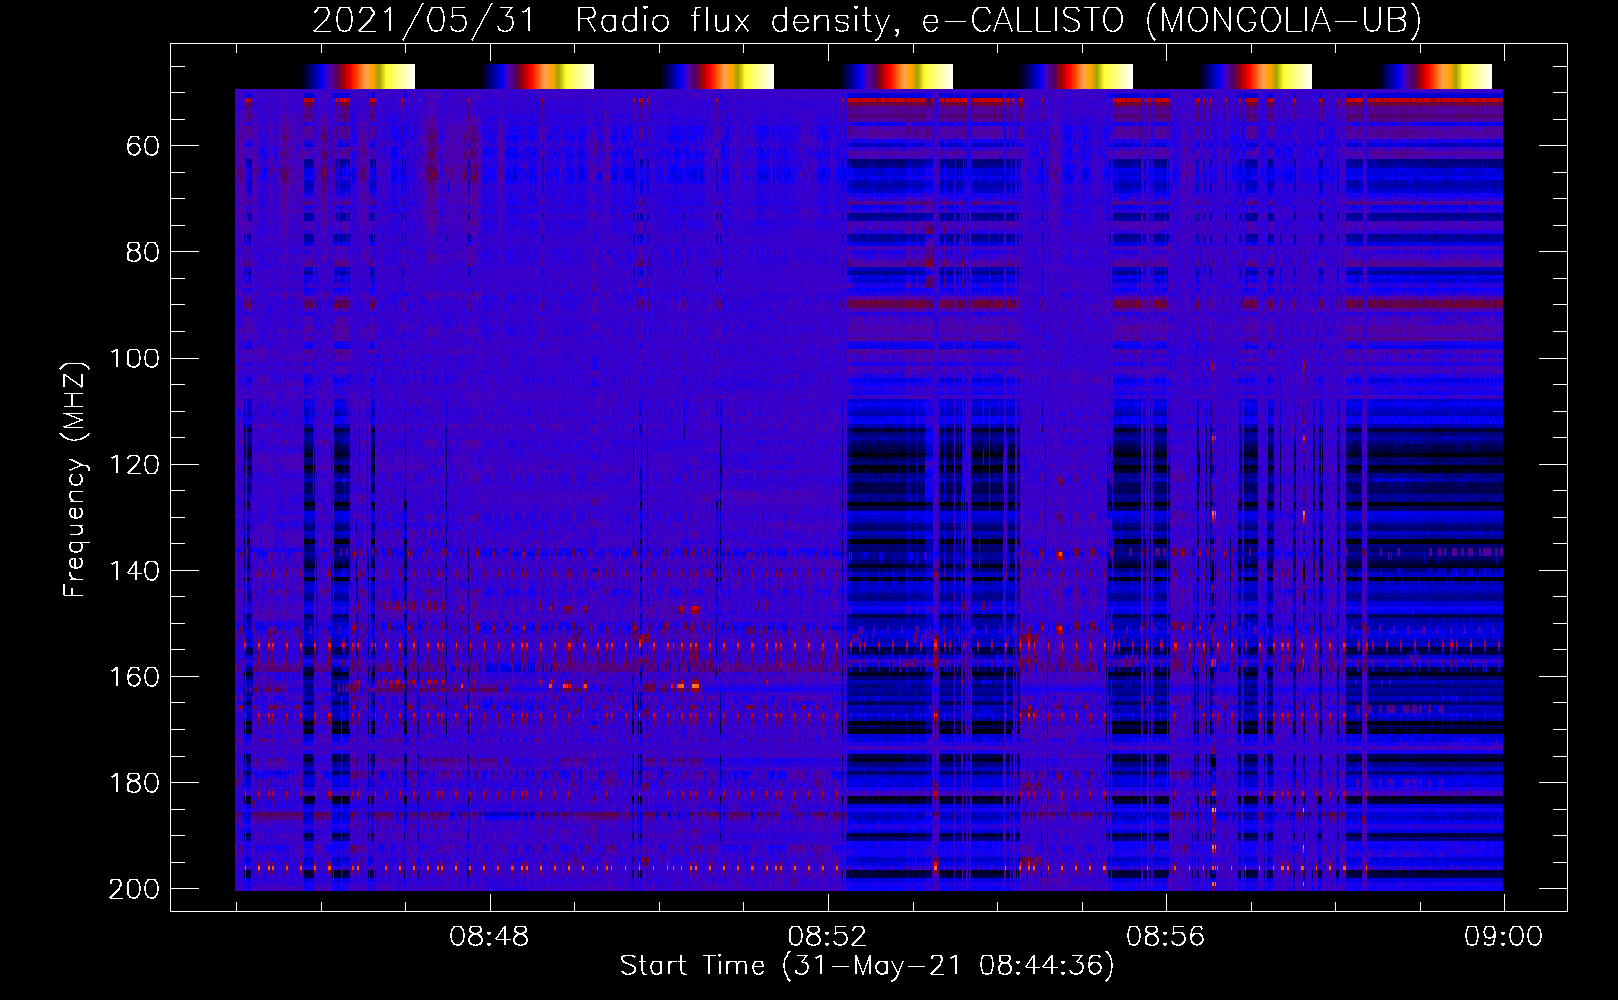Select the 160 MHz frequency tick label

point(135,677)
